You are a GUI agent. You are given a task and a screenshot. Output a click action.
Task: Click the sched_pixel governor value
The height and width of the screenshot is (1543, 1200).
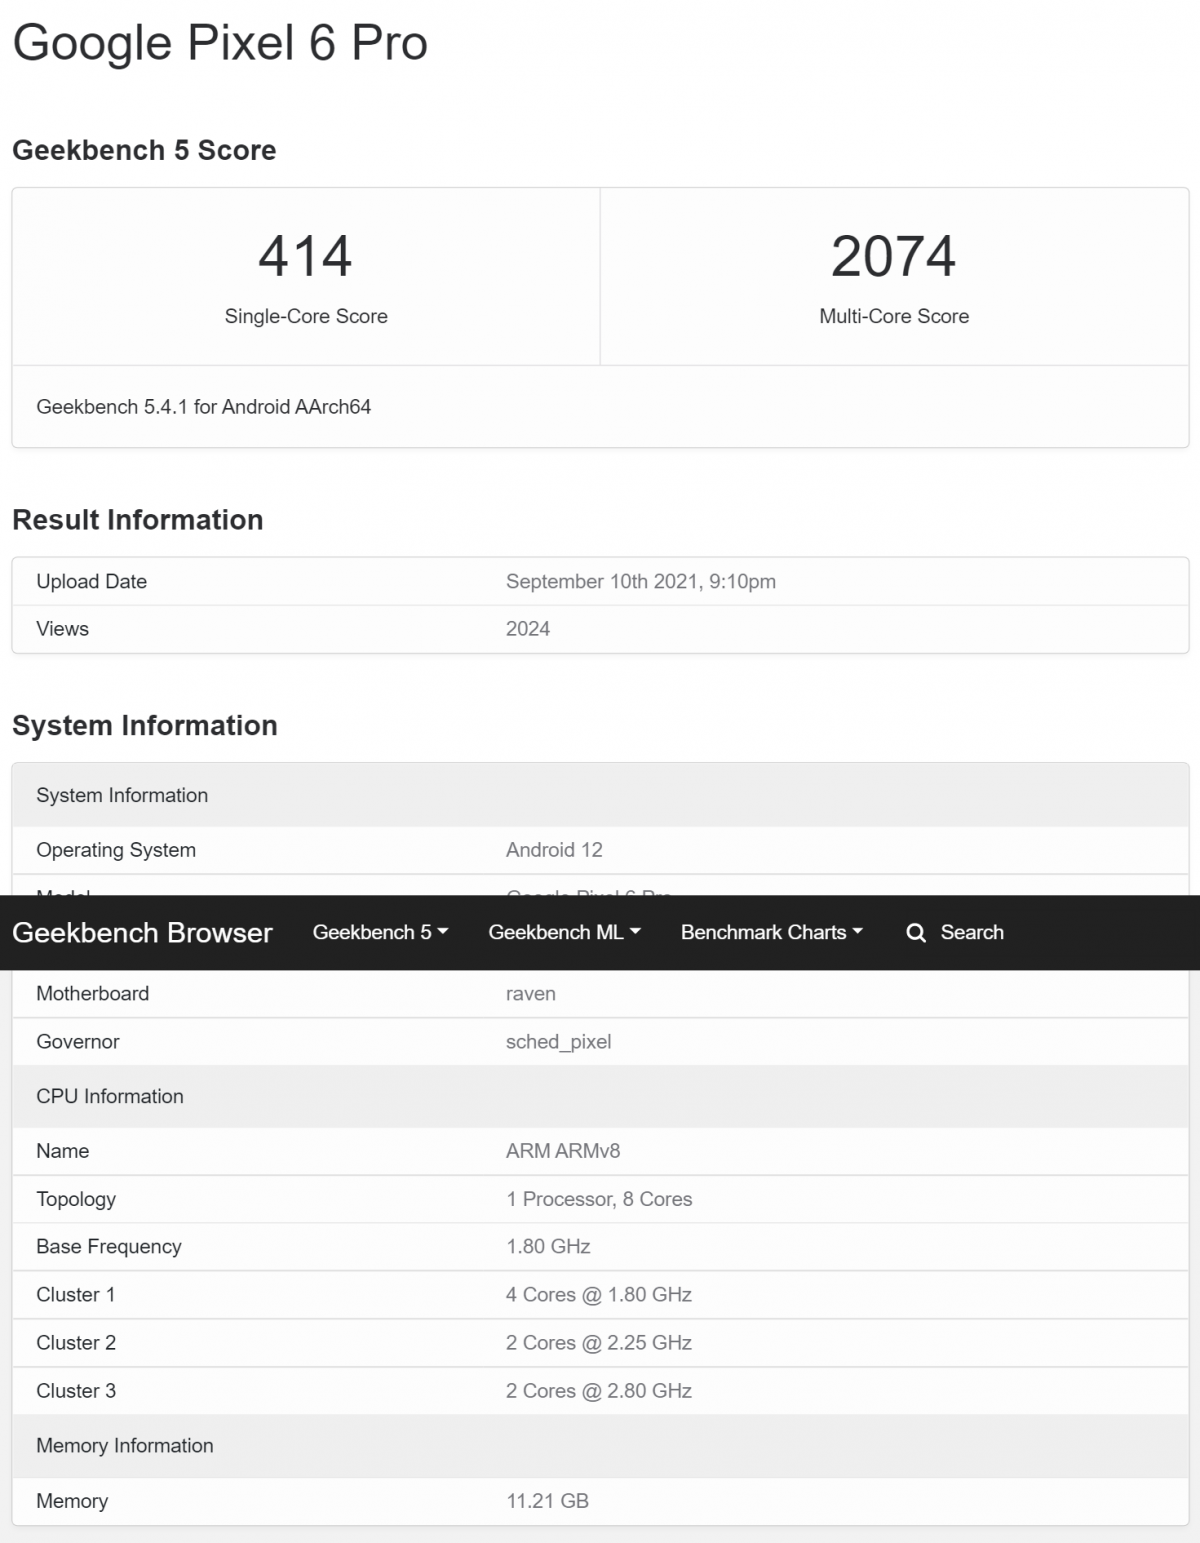(x=558, y=1042)
